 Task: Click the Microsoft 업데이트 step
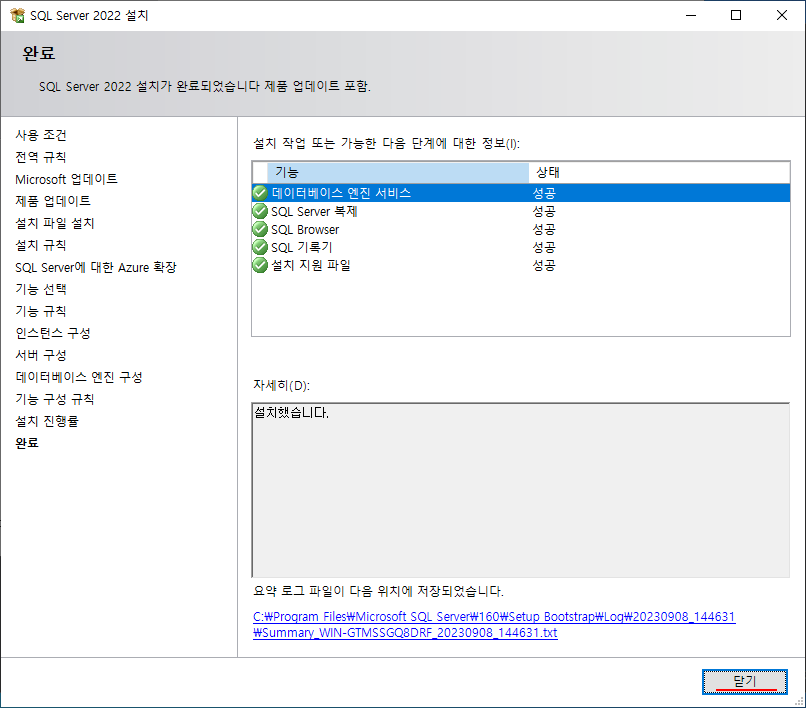tap(66, 179)
